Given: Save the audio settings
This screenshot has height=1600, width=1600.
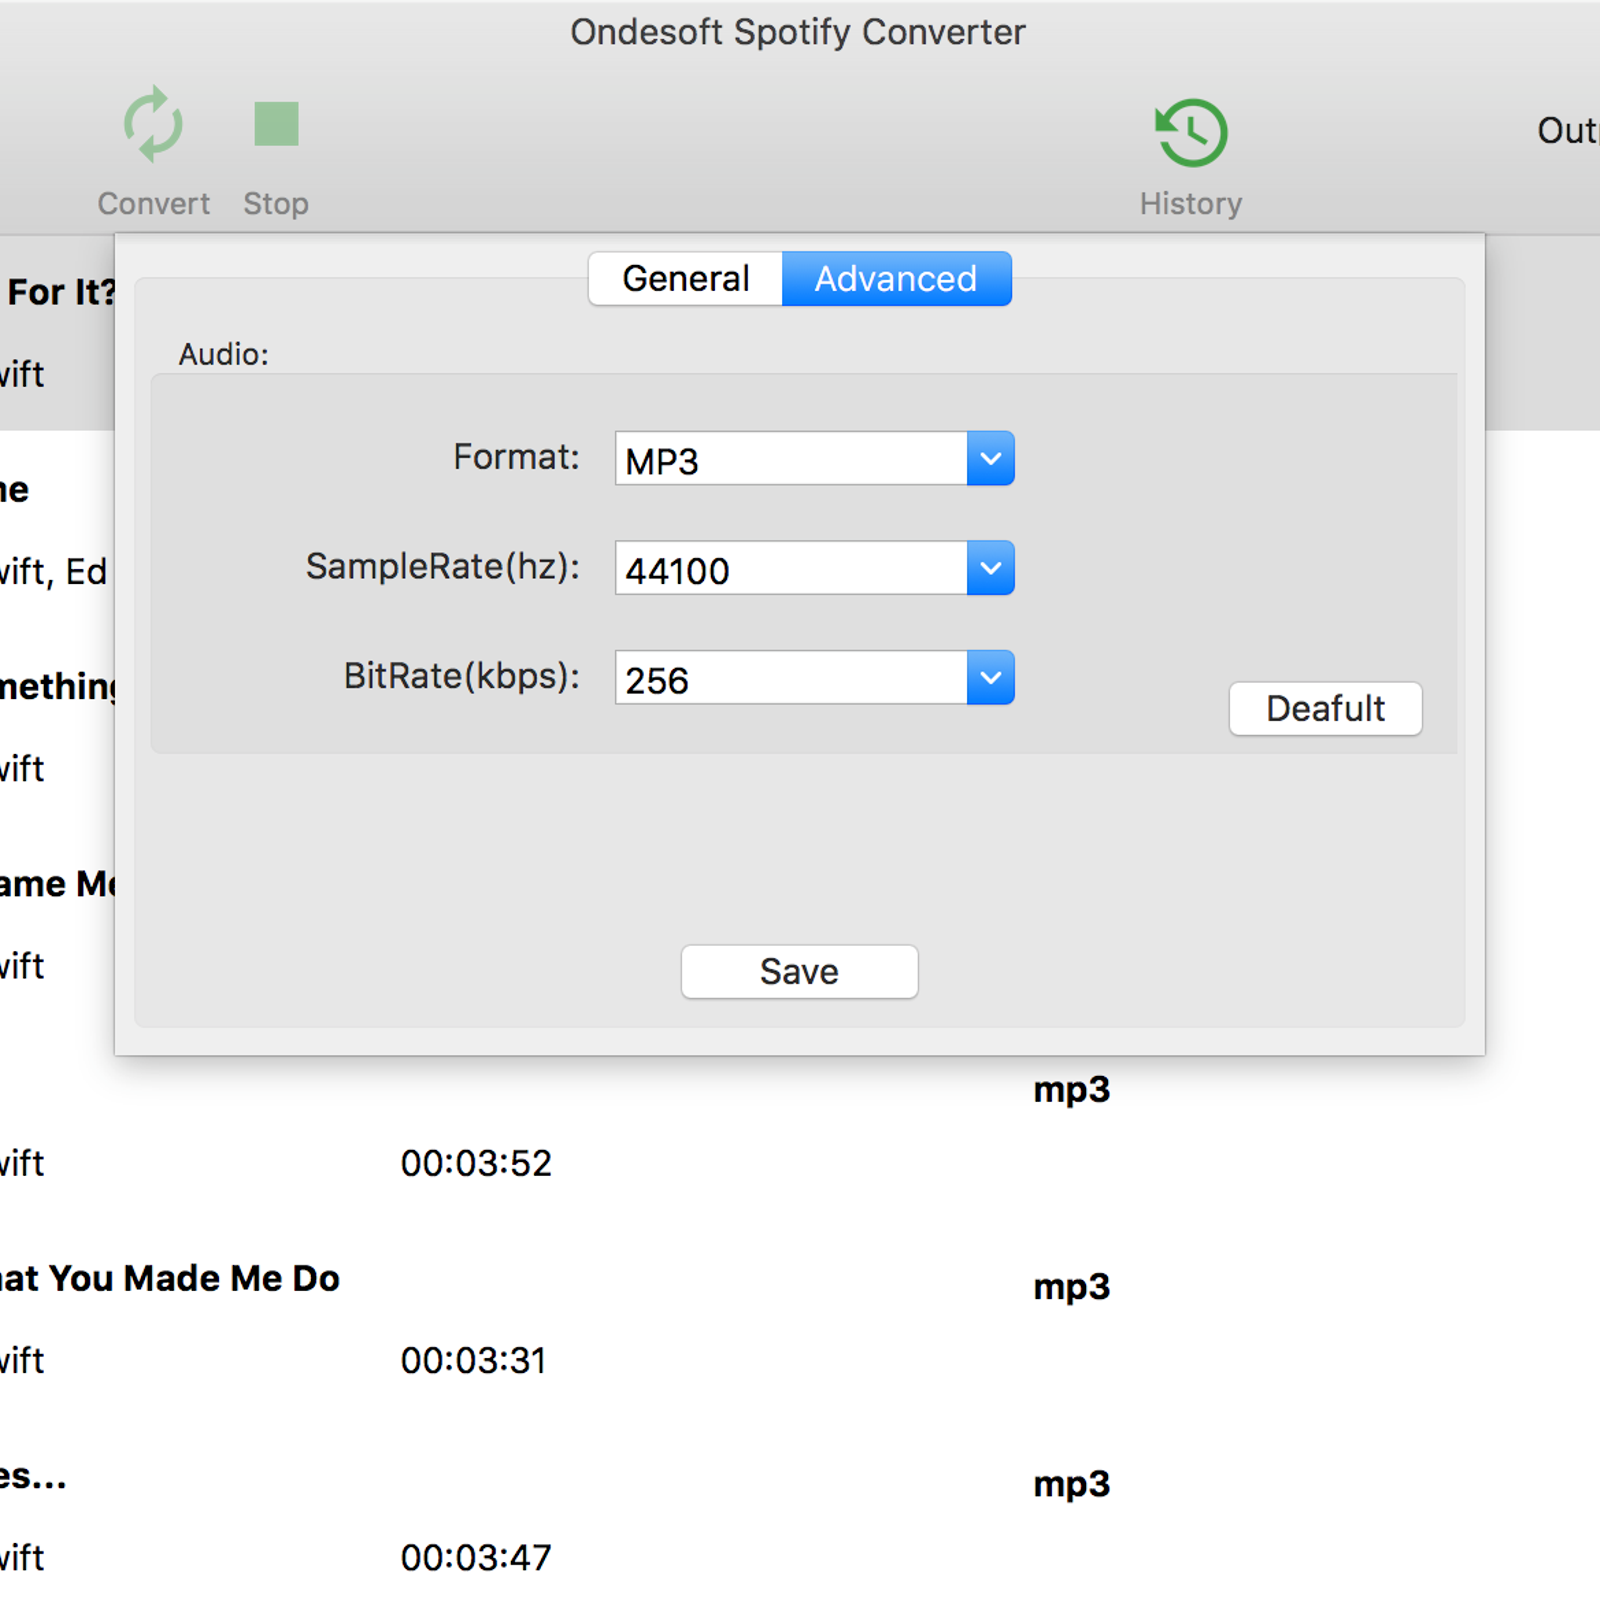Looking at the screenshot, I should [x=799, y=972].
